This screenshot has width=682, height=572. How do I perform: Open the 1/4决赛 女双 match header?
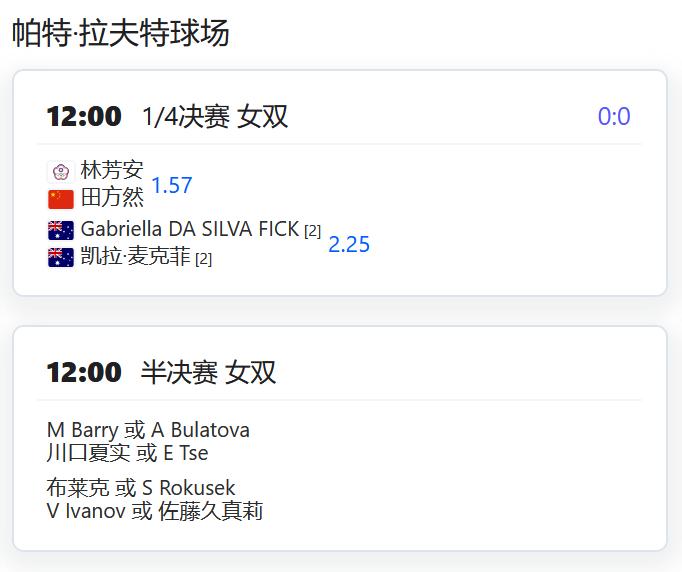coord(215,116)
